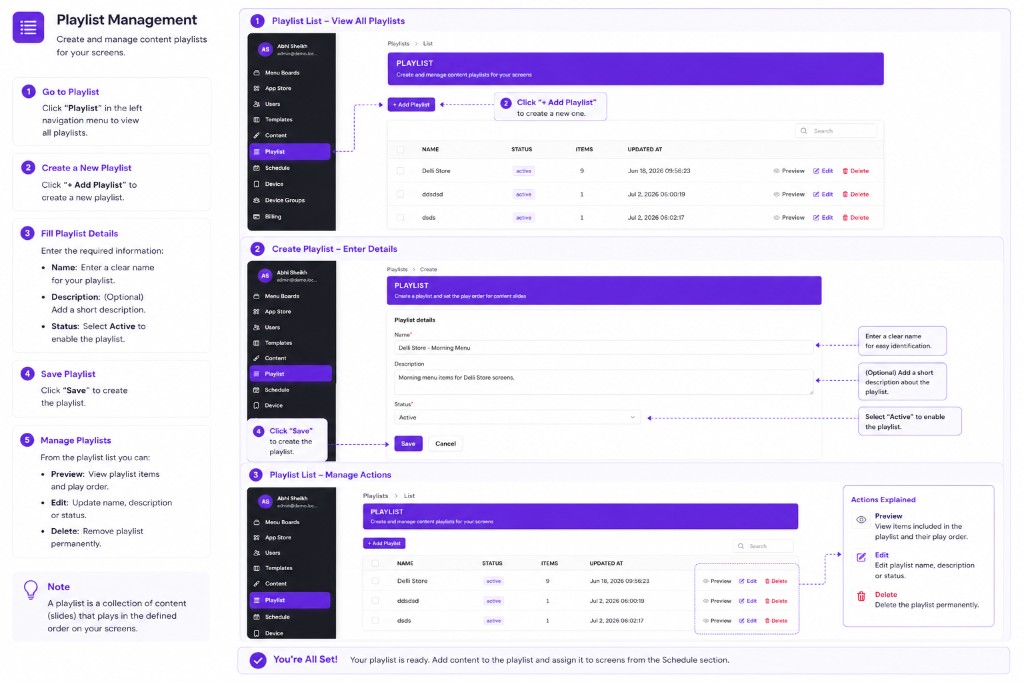Open Schedule icon in Enter Details sidebar
The width and height of the screenshot is (1024, 682).
point(257,390)
